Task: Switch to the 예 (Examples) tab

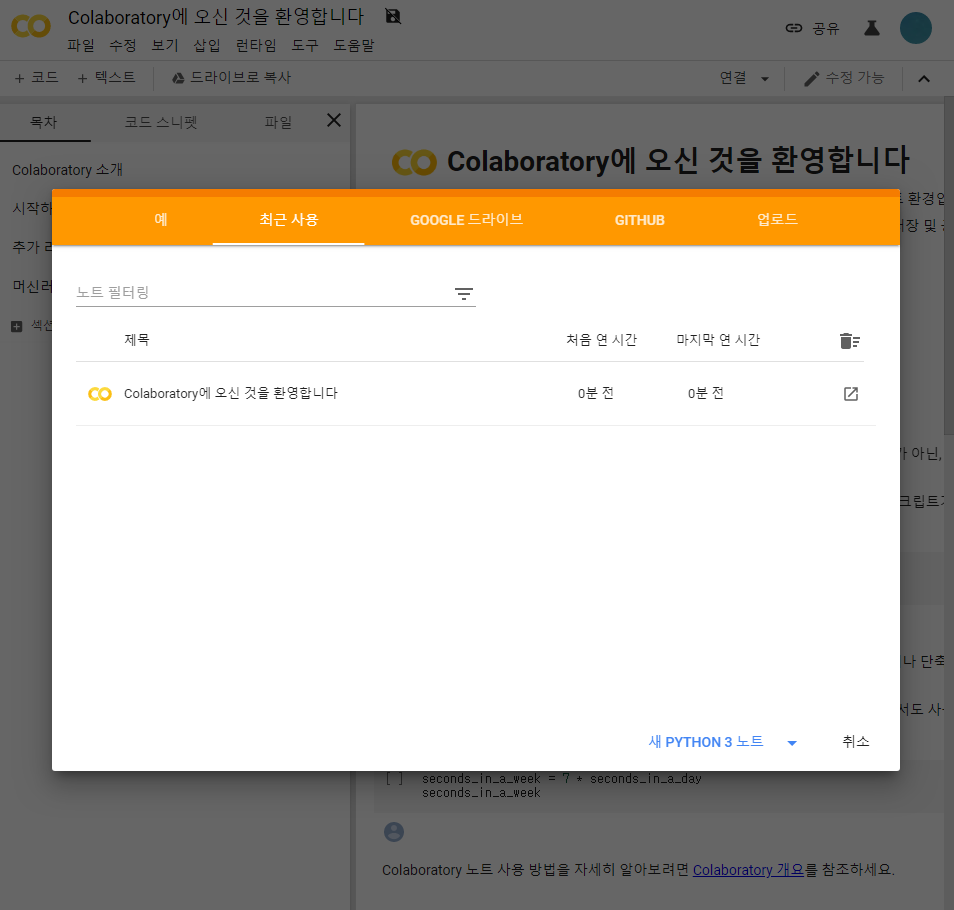Action: (x=161, y=220)
